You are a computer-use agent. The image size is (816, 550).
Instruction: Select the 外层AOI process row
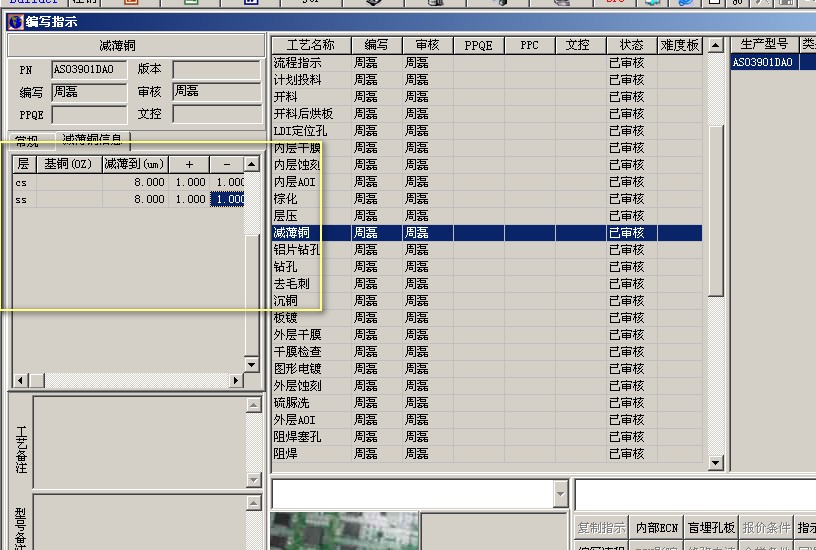coord(487,420)
